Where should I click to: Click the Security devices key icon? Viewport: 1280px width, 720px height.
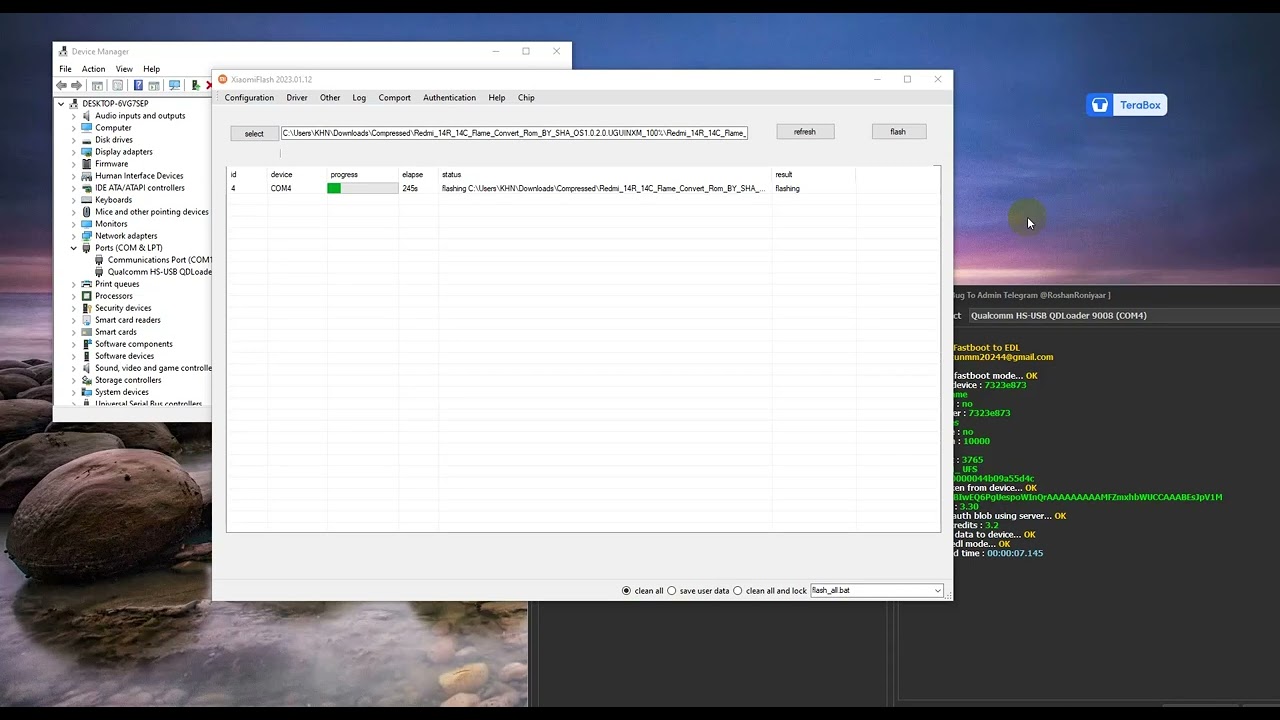click(x=87, y=308)
